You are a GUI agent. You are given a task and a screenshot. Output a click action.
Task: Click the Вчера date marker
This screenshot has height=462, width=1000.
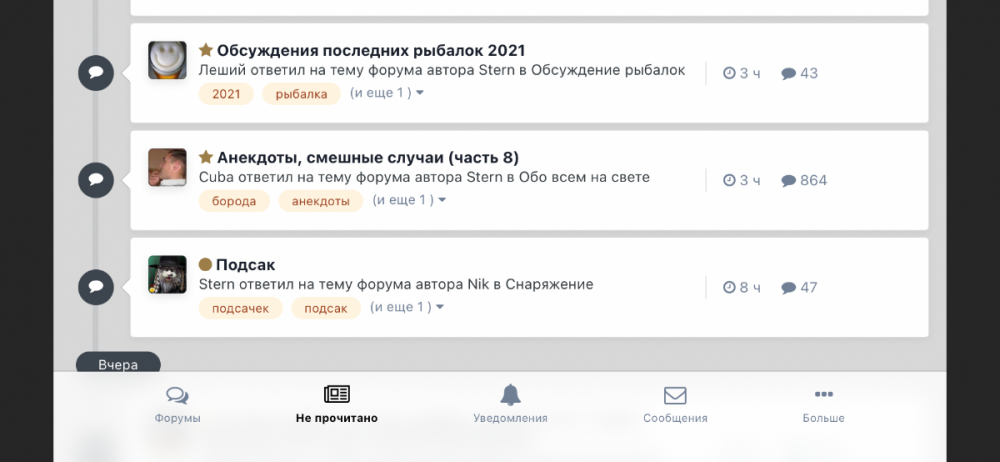118,362
